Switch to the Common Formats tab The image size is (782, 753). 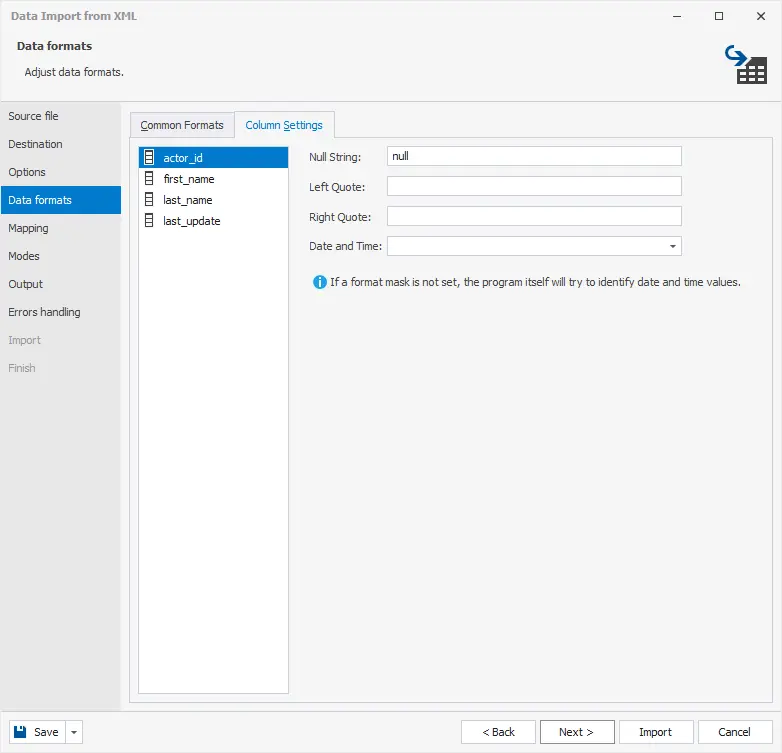click(182, 125)
